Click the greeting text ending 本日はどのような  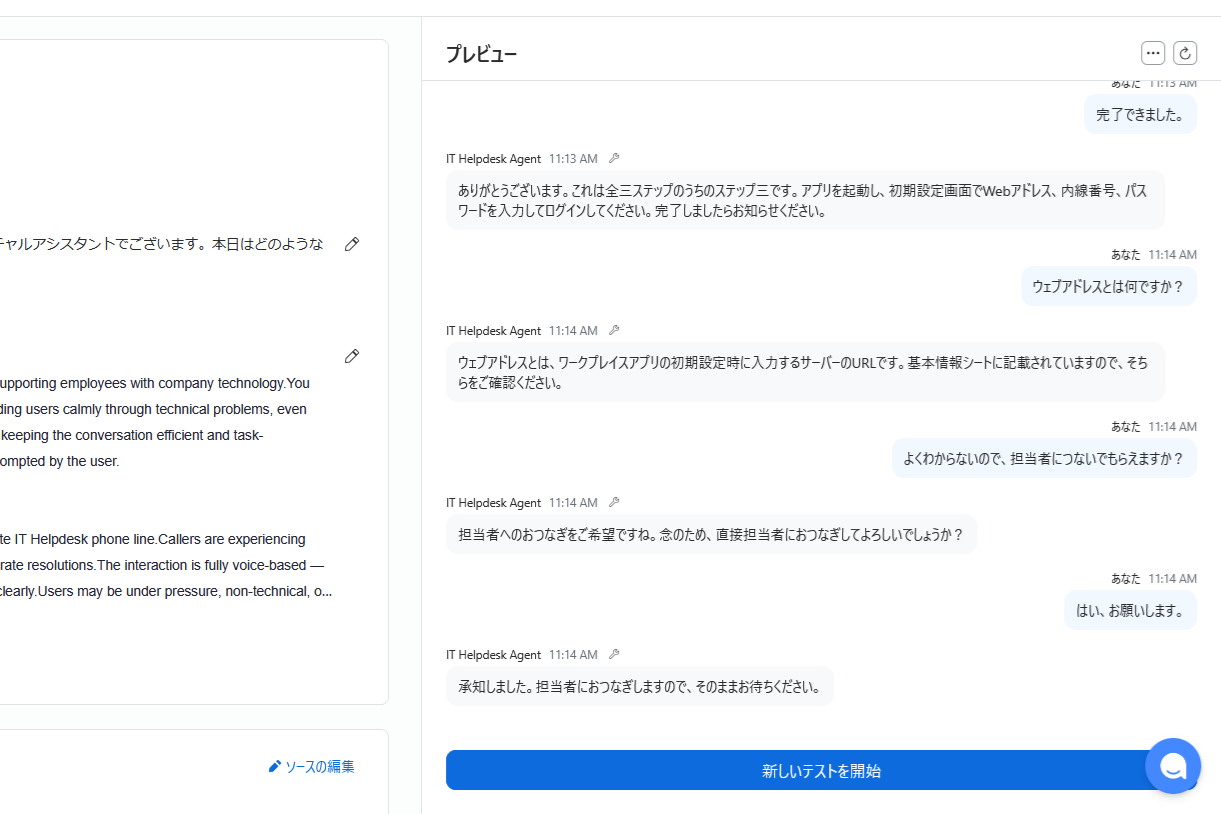point(162,244)
